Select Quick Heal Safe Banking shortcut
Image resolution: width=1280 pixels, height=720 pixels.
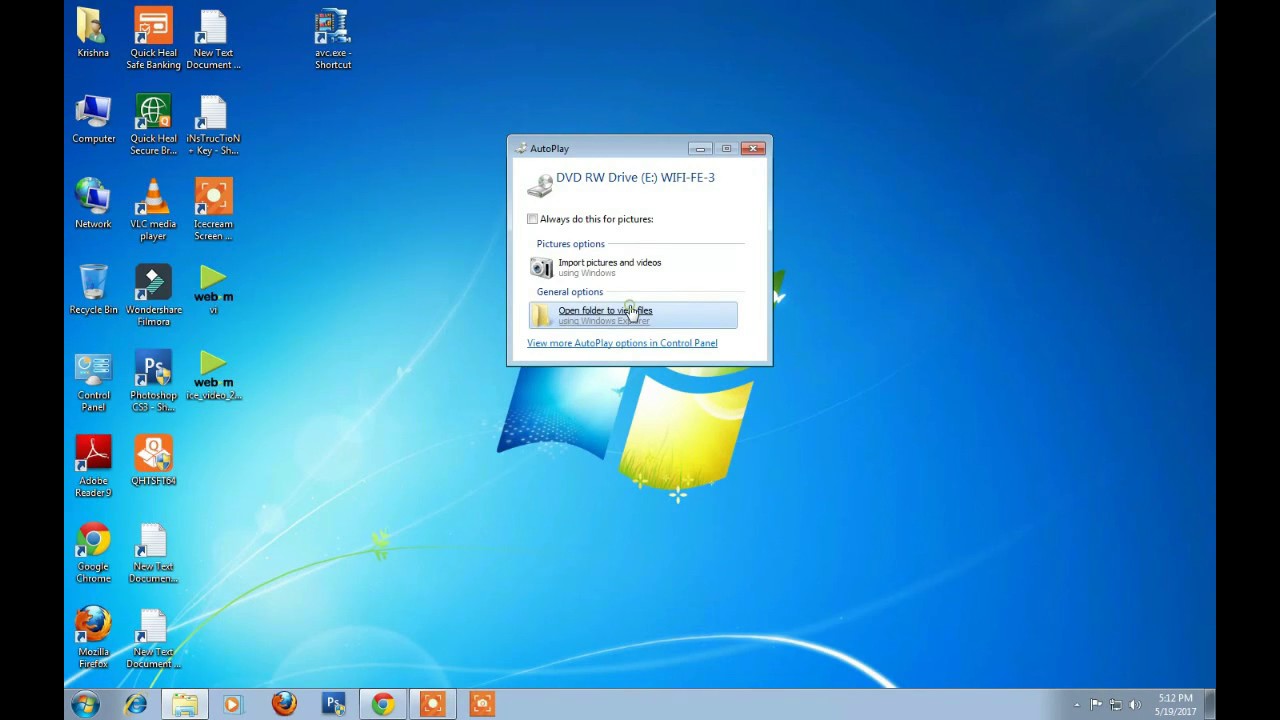click(x=153, y=40)
